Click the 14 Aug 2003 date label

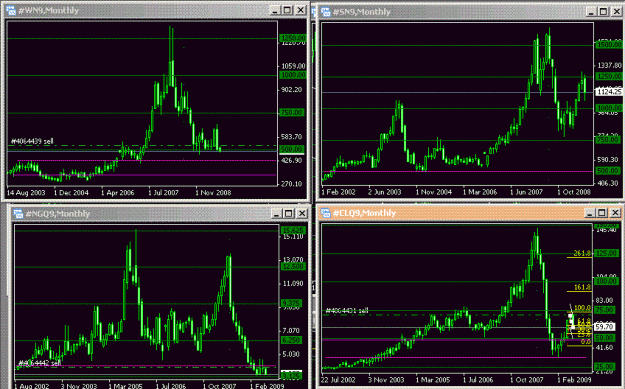pyautogui.click(x=26, y=193)
